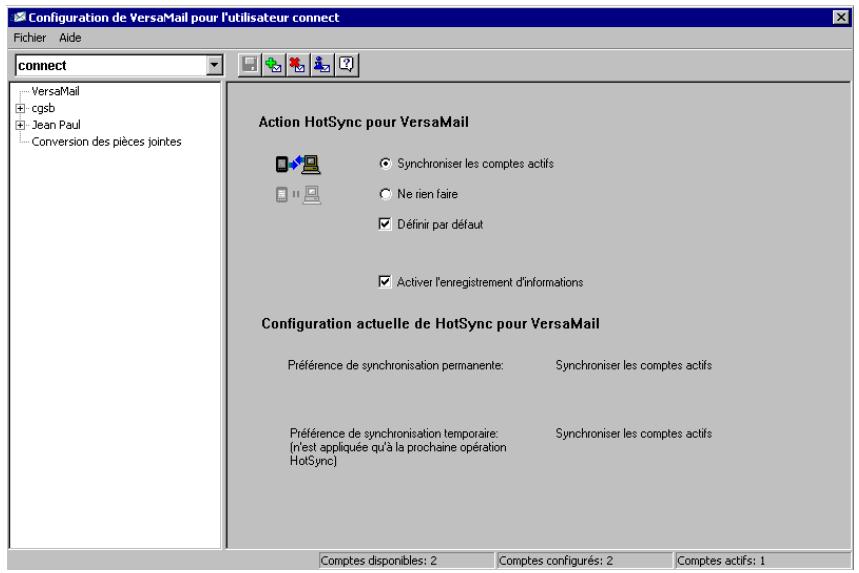Click the VersaMail title bar icon
Screen dimensions: 859x573
point(20,18)
